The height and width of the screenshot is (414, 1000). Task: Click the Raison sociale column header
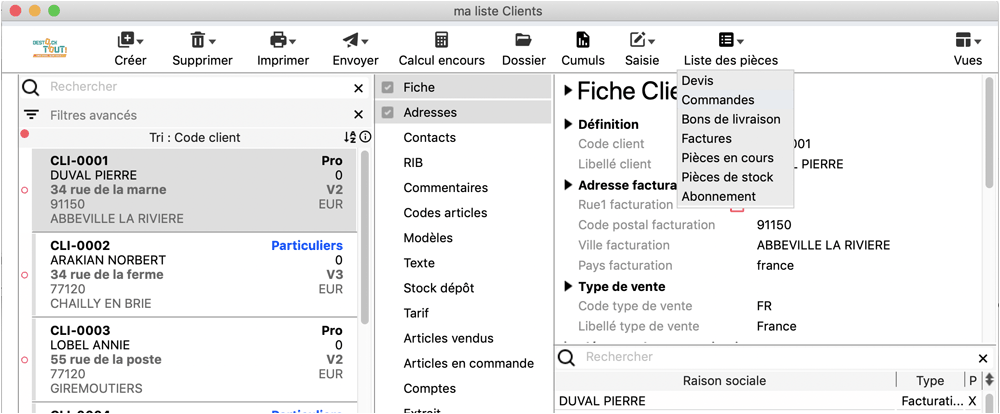(x=724, y=381)
